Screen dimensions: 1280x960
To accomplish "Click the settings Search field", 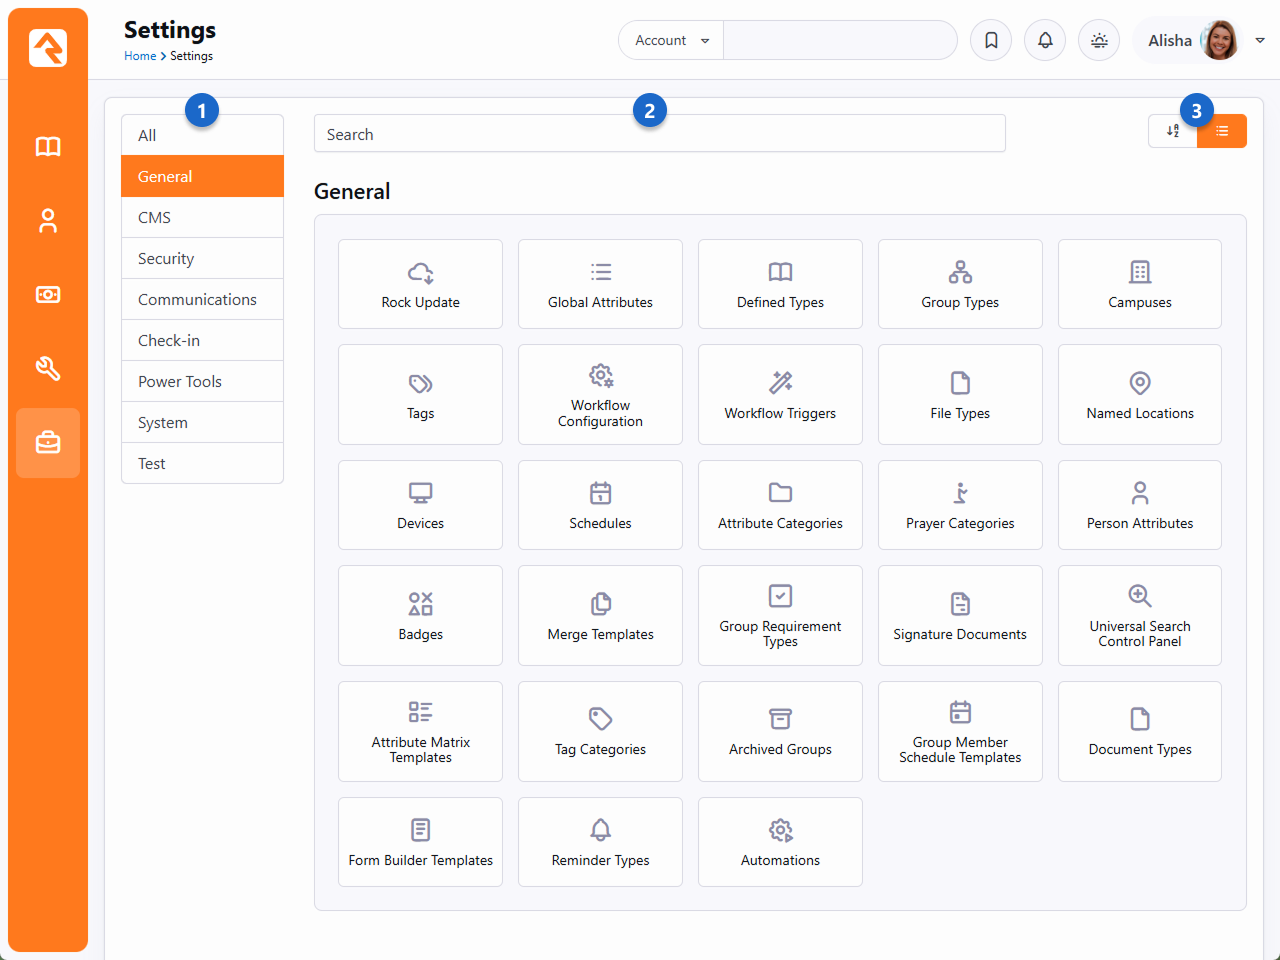I will pyautogui.click(x=659, y=134).
